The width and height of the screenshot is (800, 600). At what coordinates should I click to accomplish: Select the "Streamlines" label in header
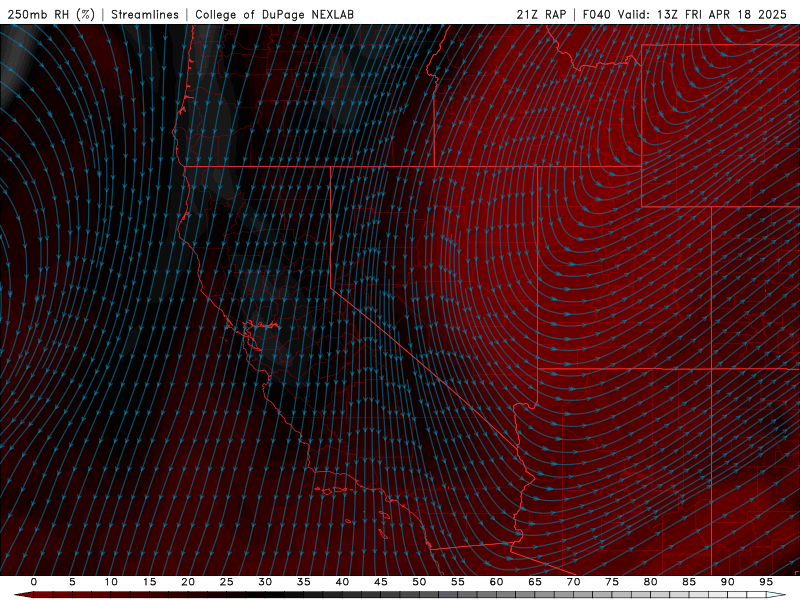(x=145, y=14)
